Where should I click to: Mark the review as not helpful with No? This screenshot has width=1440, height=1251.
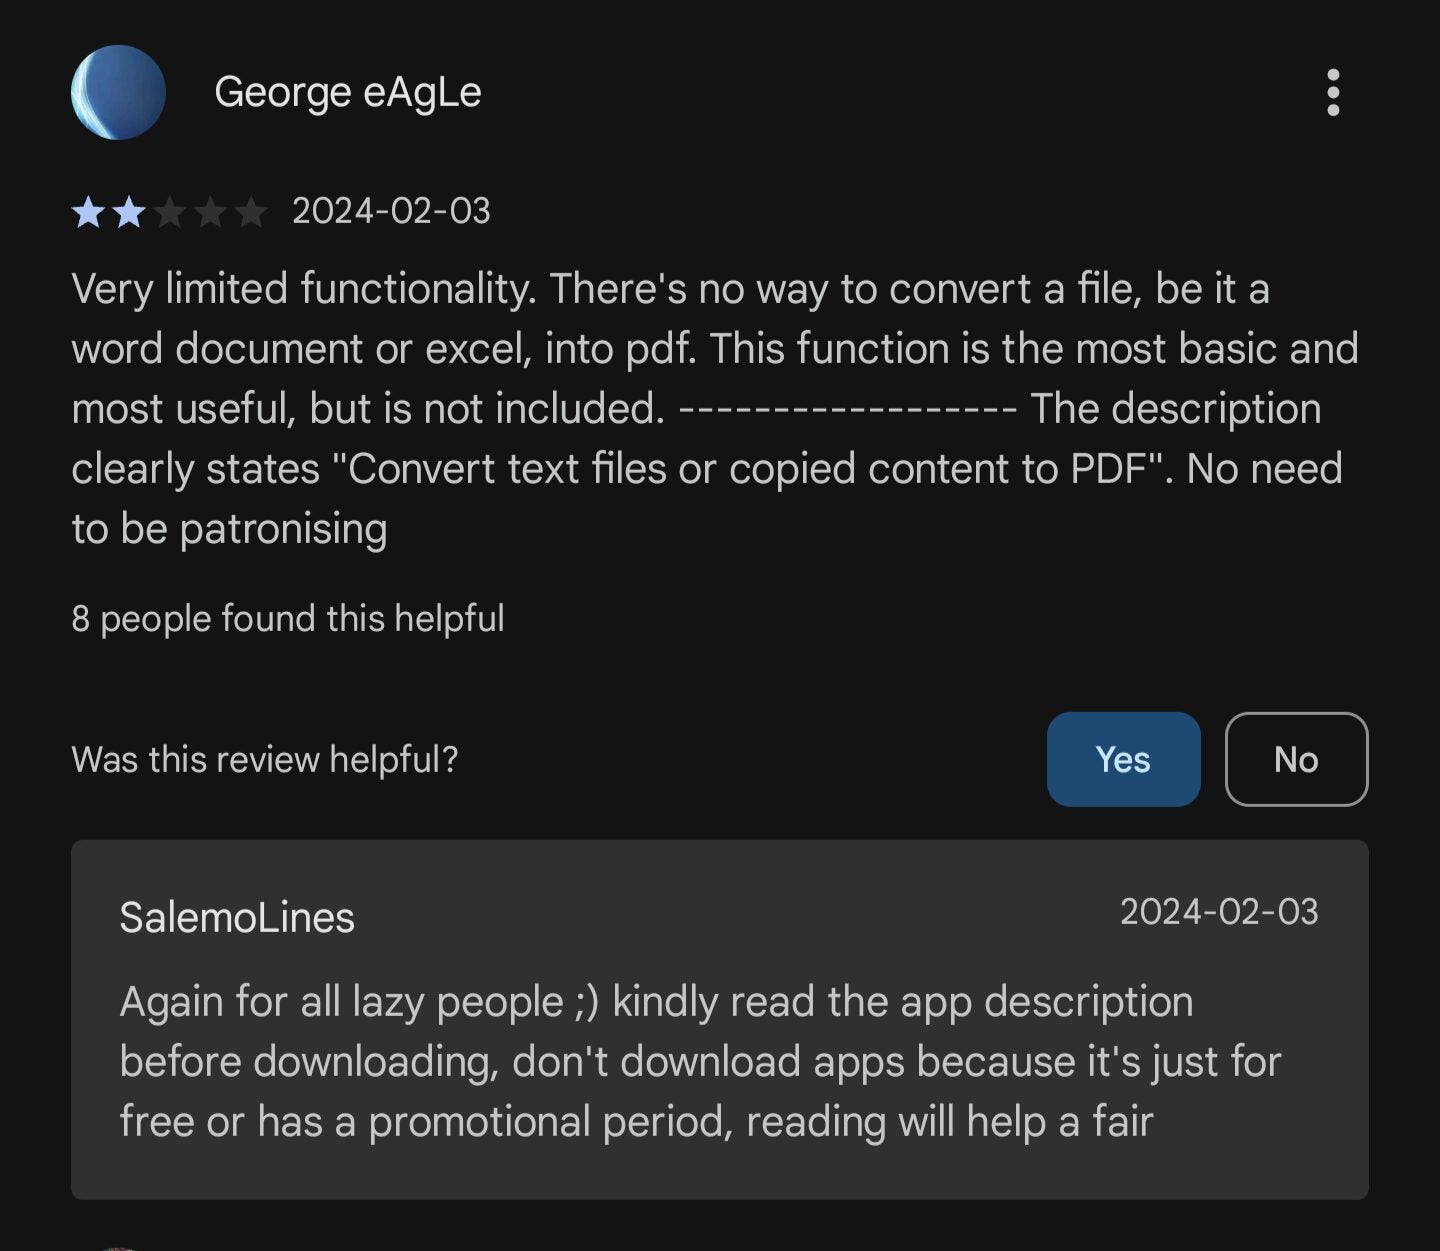point(1296,759)
